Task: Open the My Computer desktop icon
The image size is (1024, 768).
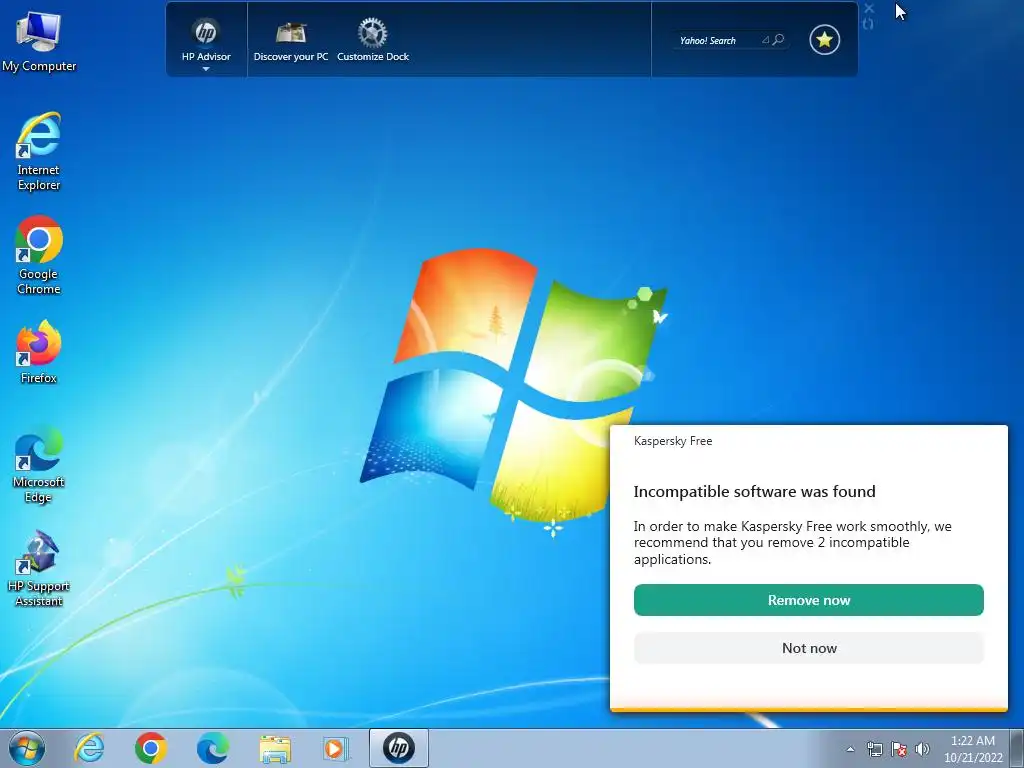Action: pyautogui.click(x=39, y=41)
